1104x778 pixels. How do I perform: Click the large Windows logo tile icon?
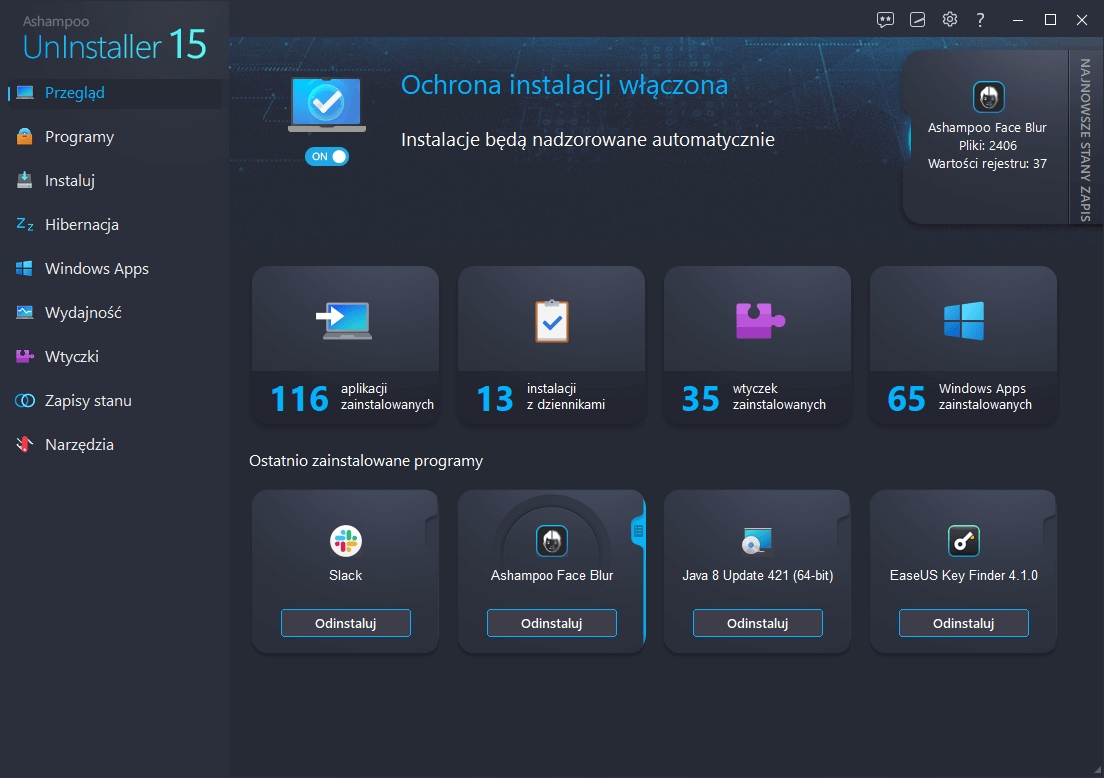coord(964,321)
